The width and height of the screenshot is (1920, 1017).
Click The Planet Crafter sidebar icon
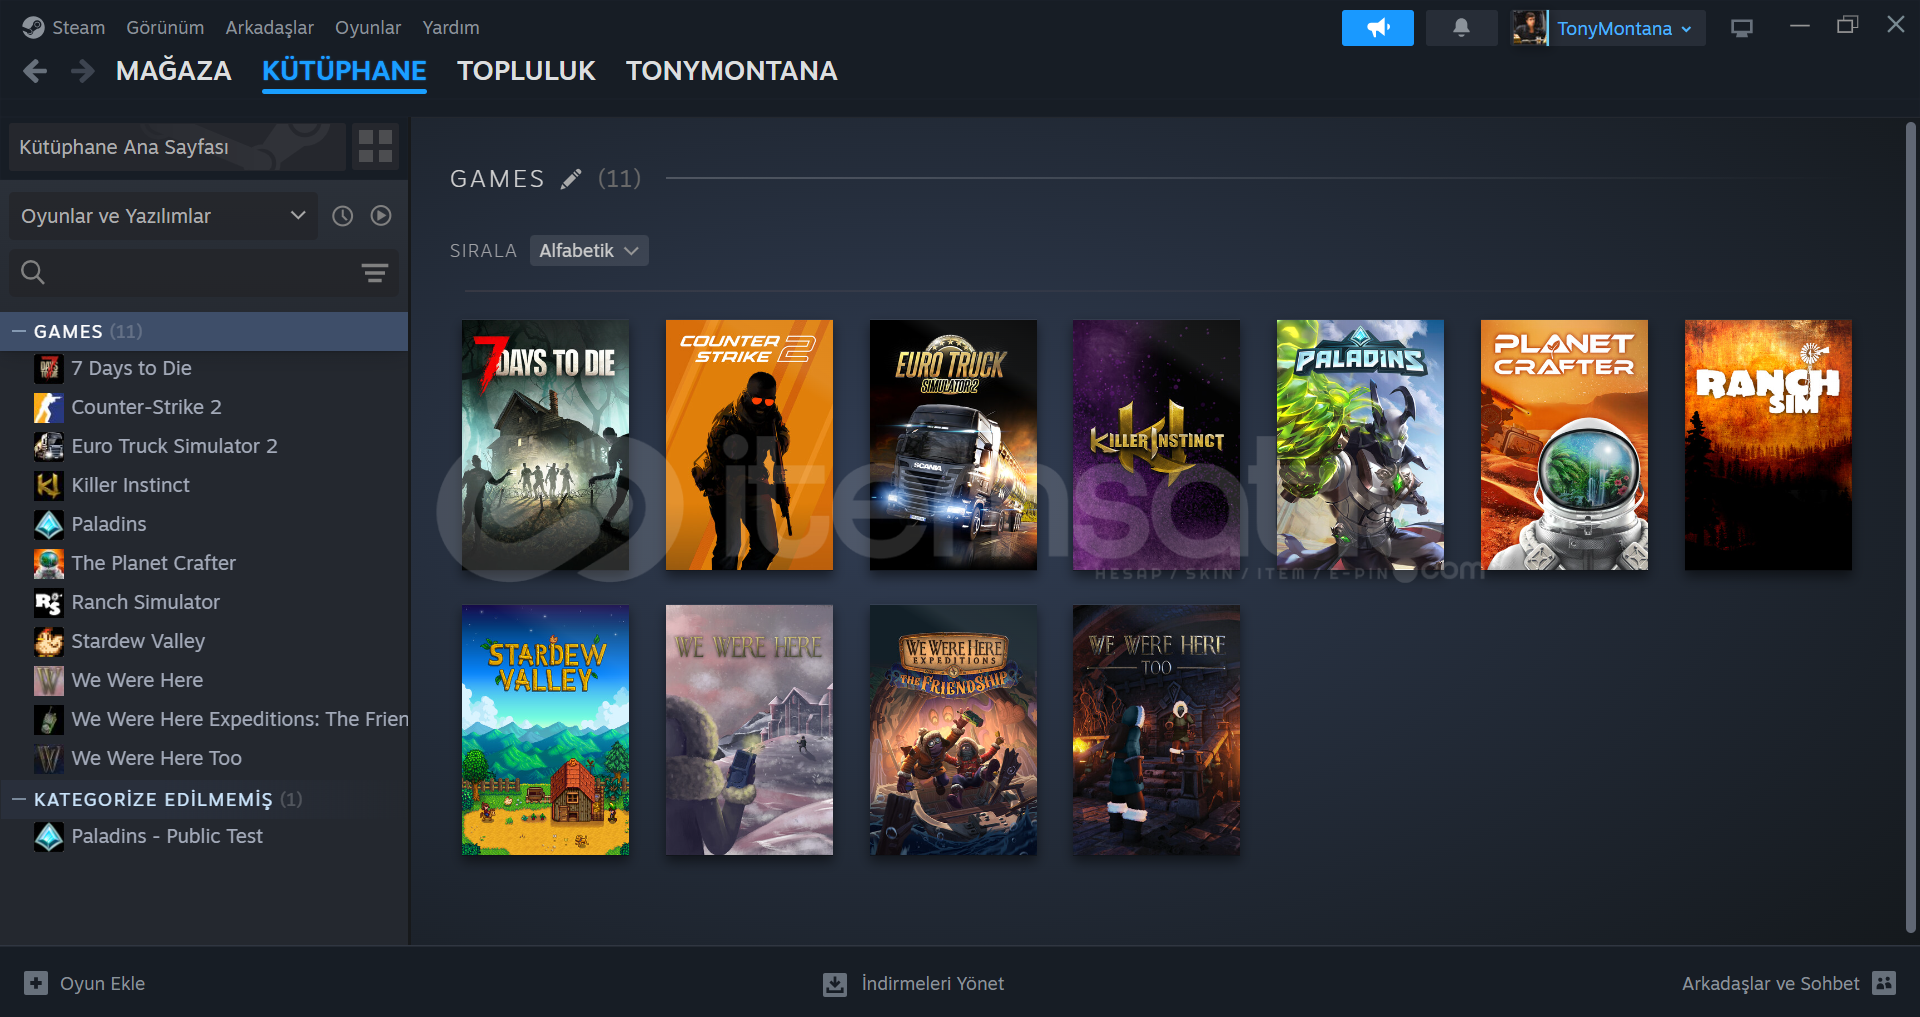[x=48, y=564]
